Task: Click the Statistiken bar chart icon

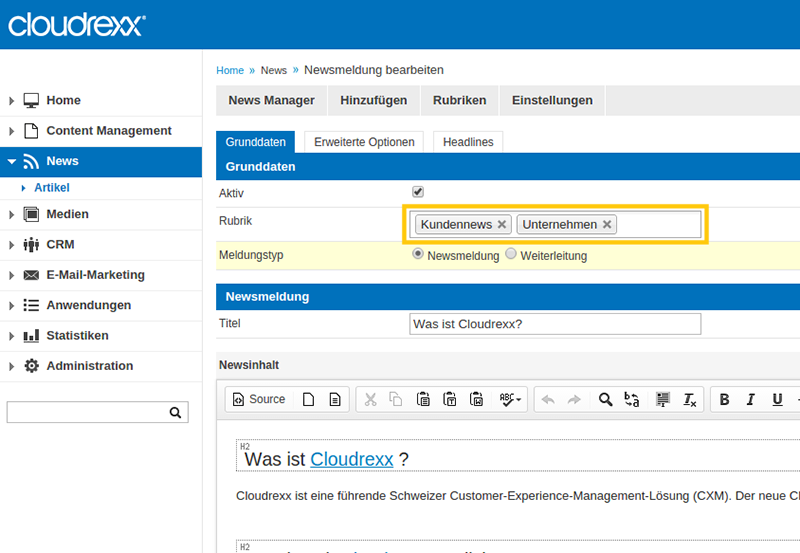Action: pyautogui.click(x=31, y=336)
